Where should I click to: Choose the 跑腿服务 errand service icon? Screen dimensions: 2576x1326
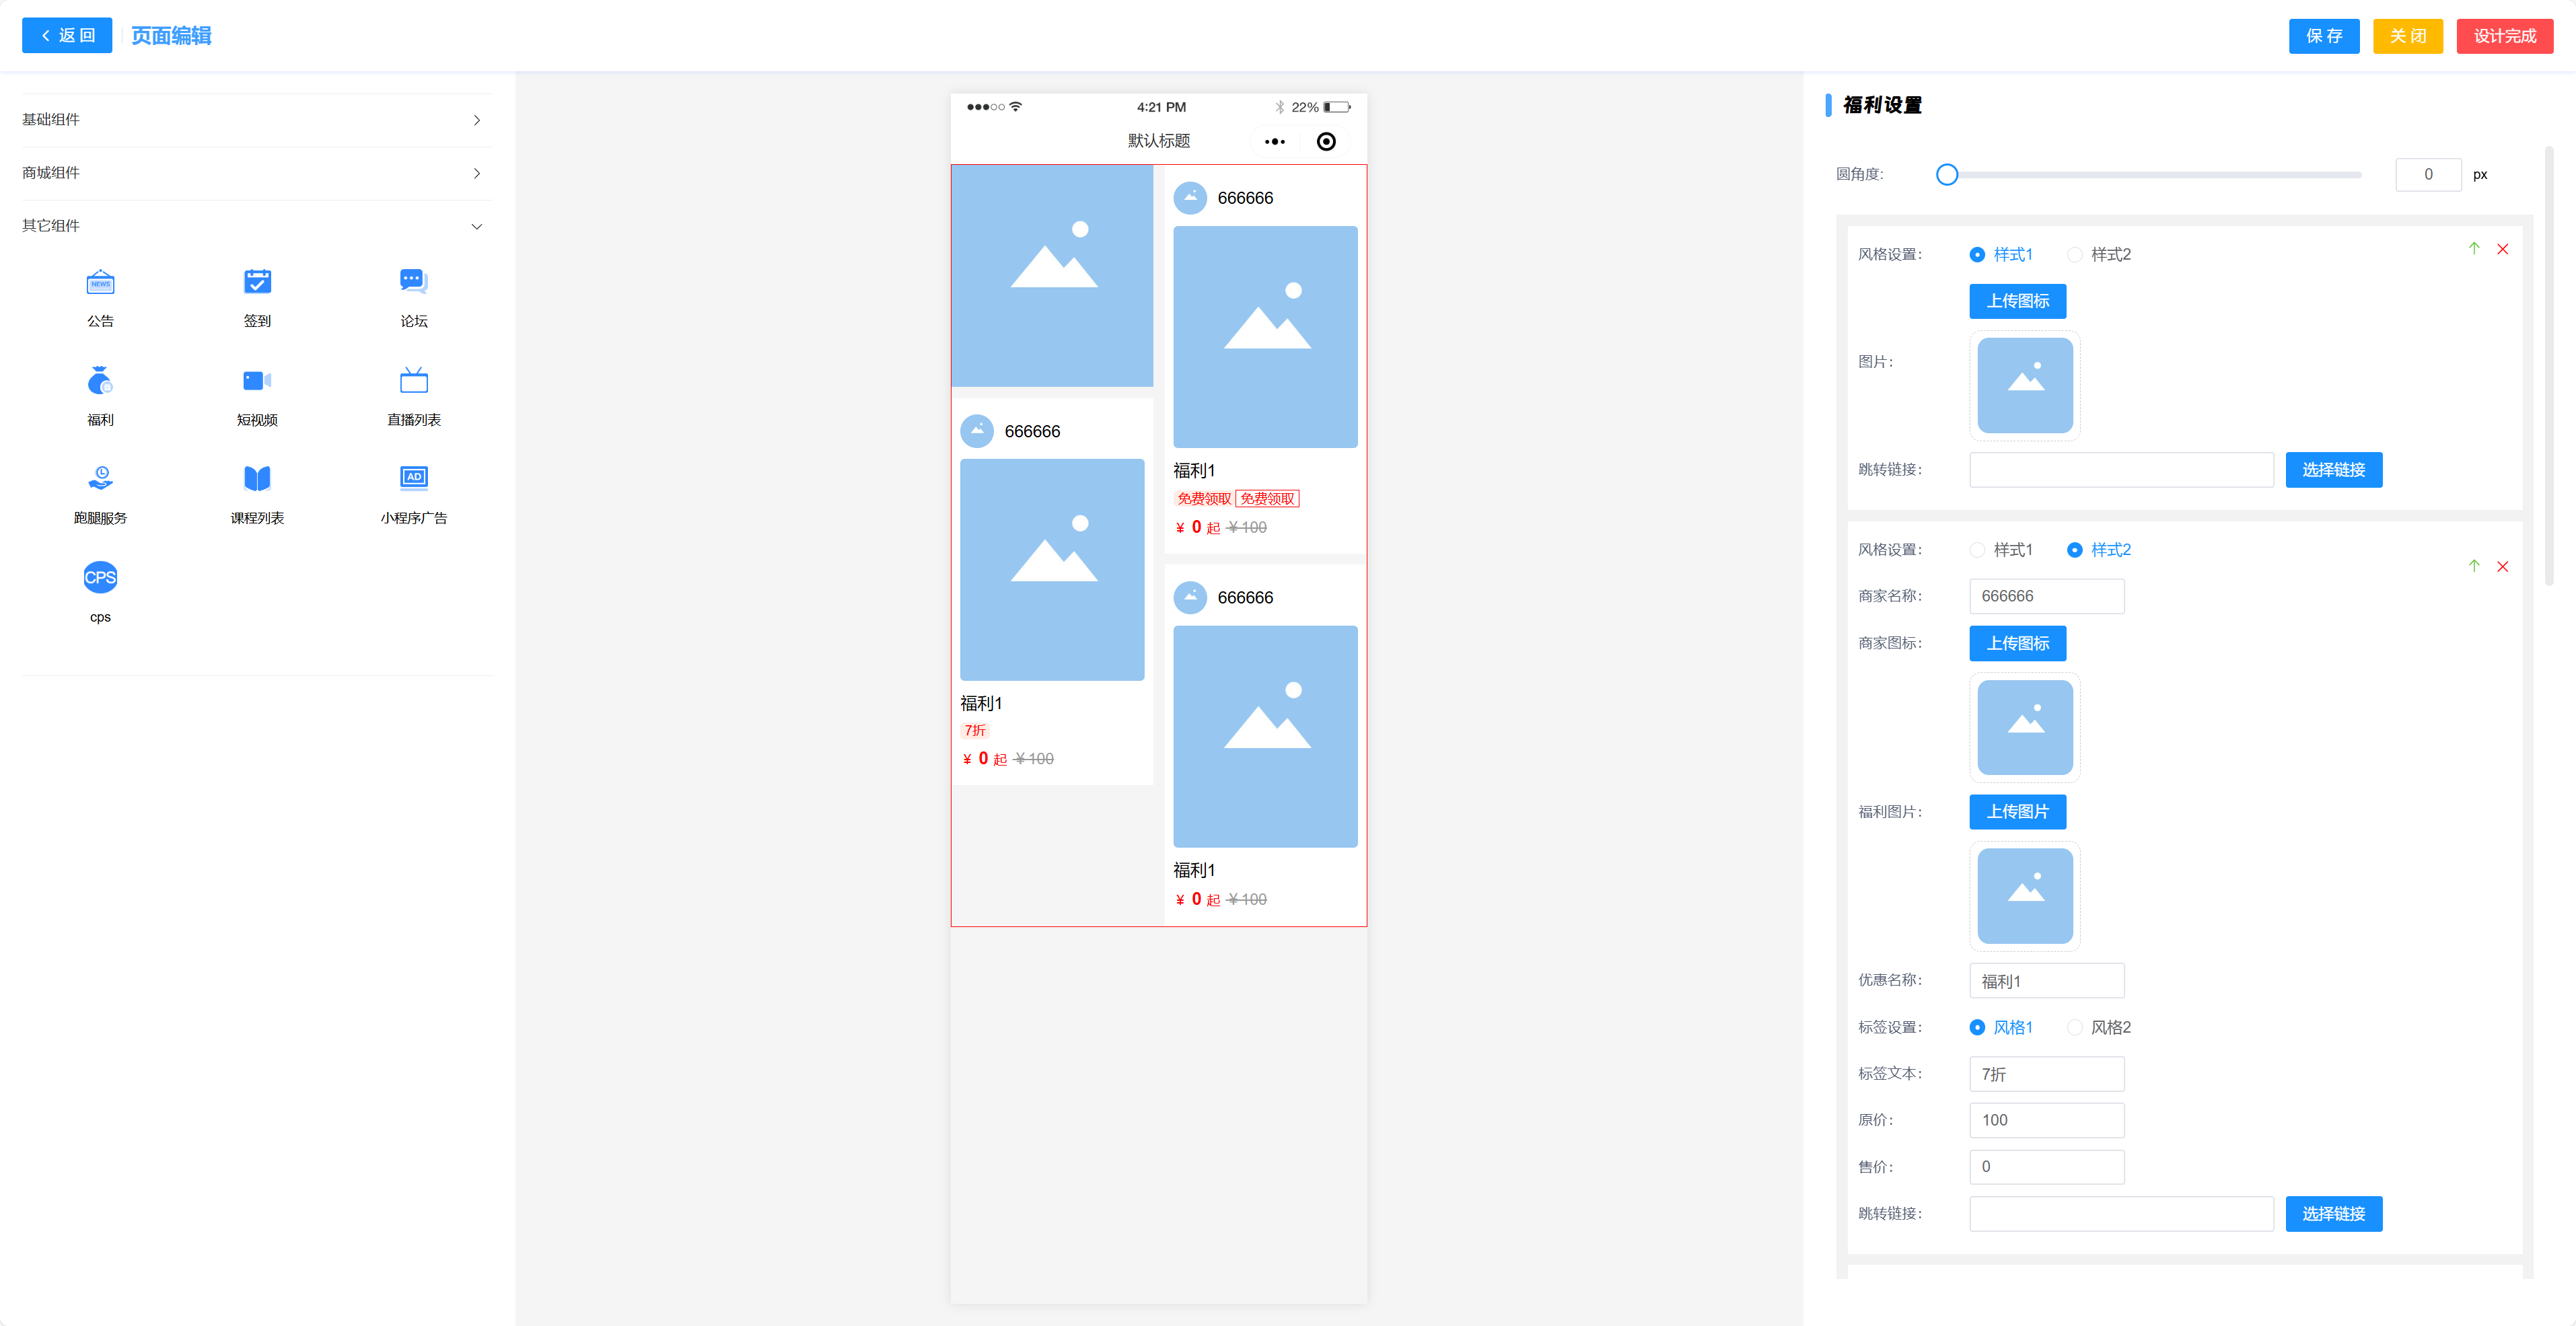point(100,479)
